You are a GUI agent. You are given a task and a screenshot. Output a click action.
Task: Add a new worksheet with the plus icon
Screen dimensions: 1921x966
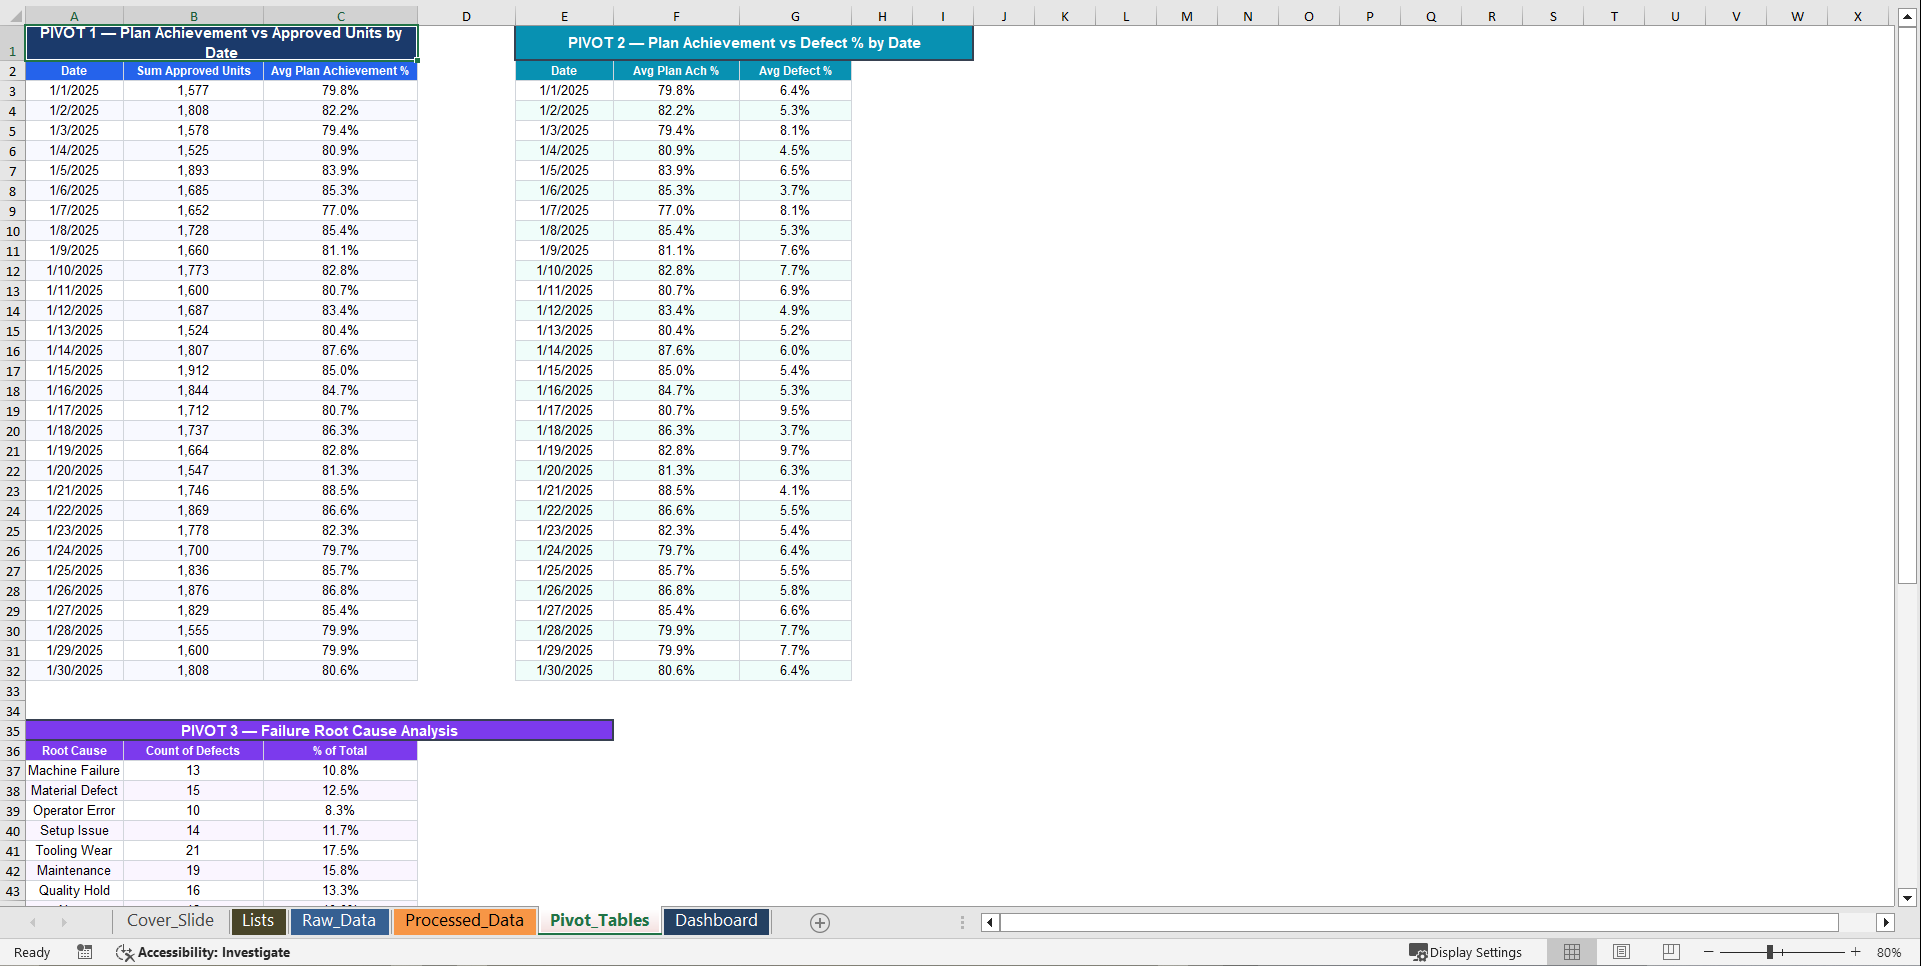pyautogui.click(x=819, y=922)
